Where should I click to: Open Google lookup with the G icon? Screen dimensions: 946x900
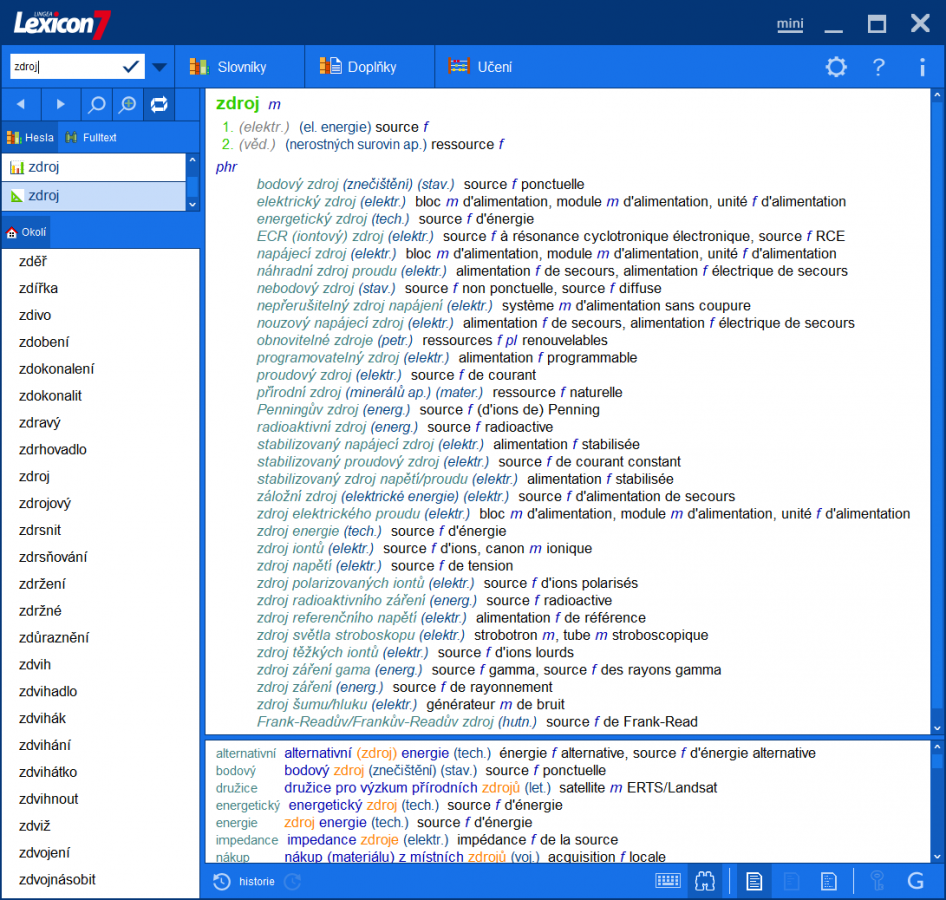[x=913, y=881]
